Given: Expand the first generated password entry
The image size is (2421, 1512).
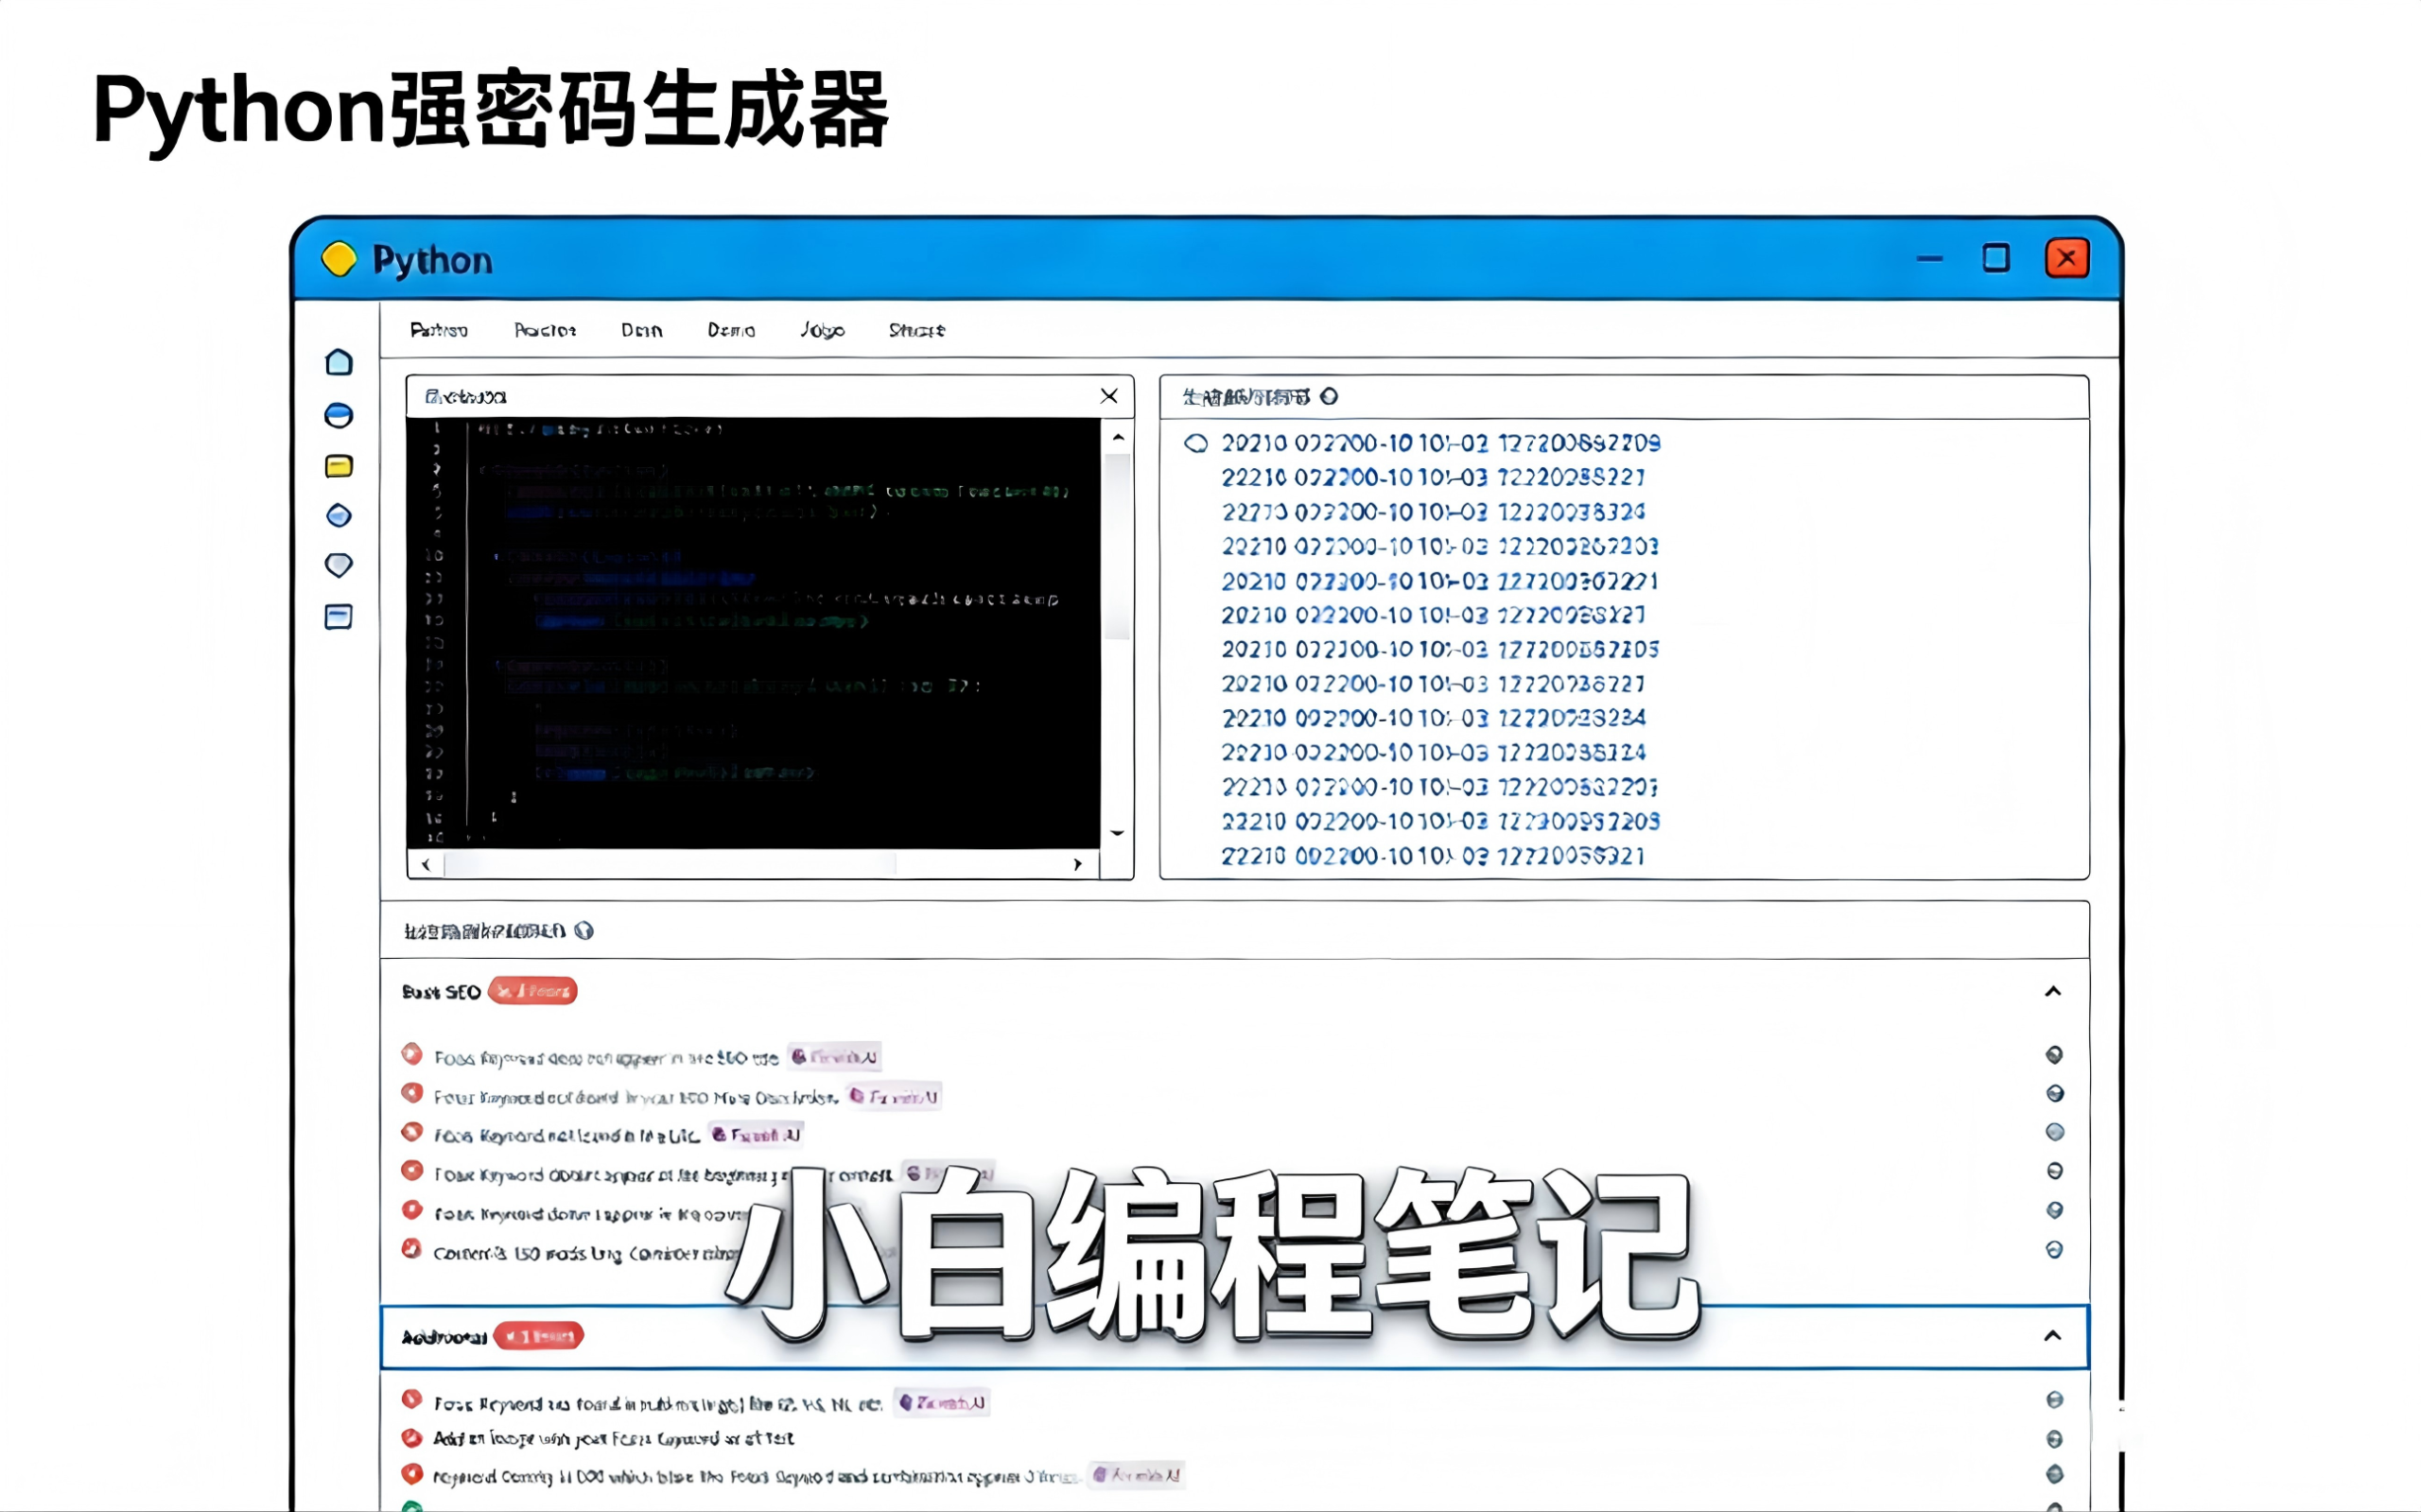Looking at the screenshot, I should click(x=1197, y=442).
